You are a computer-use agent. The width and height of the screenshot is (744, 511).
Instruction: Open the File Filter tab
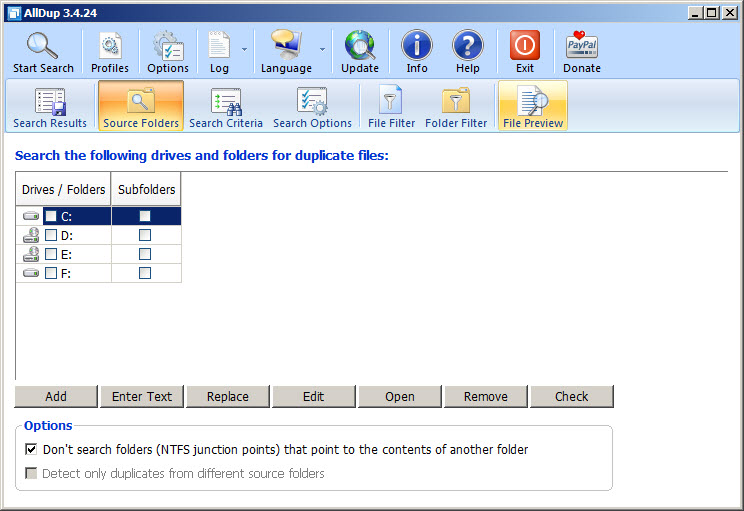tap(391, 106)
